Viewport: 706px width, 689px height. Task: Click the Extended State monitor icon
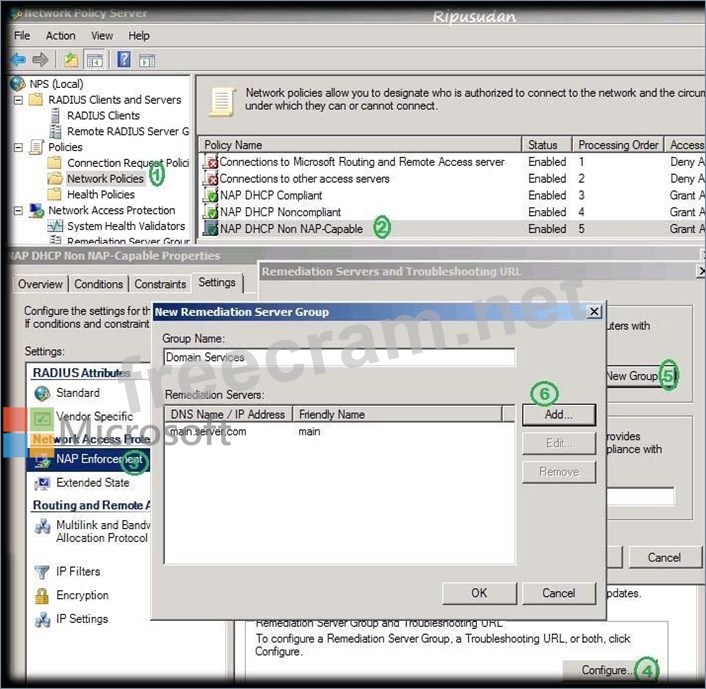pyautogui.click(x=42, y=483)
